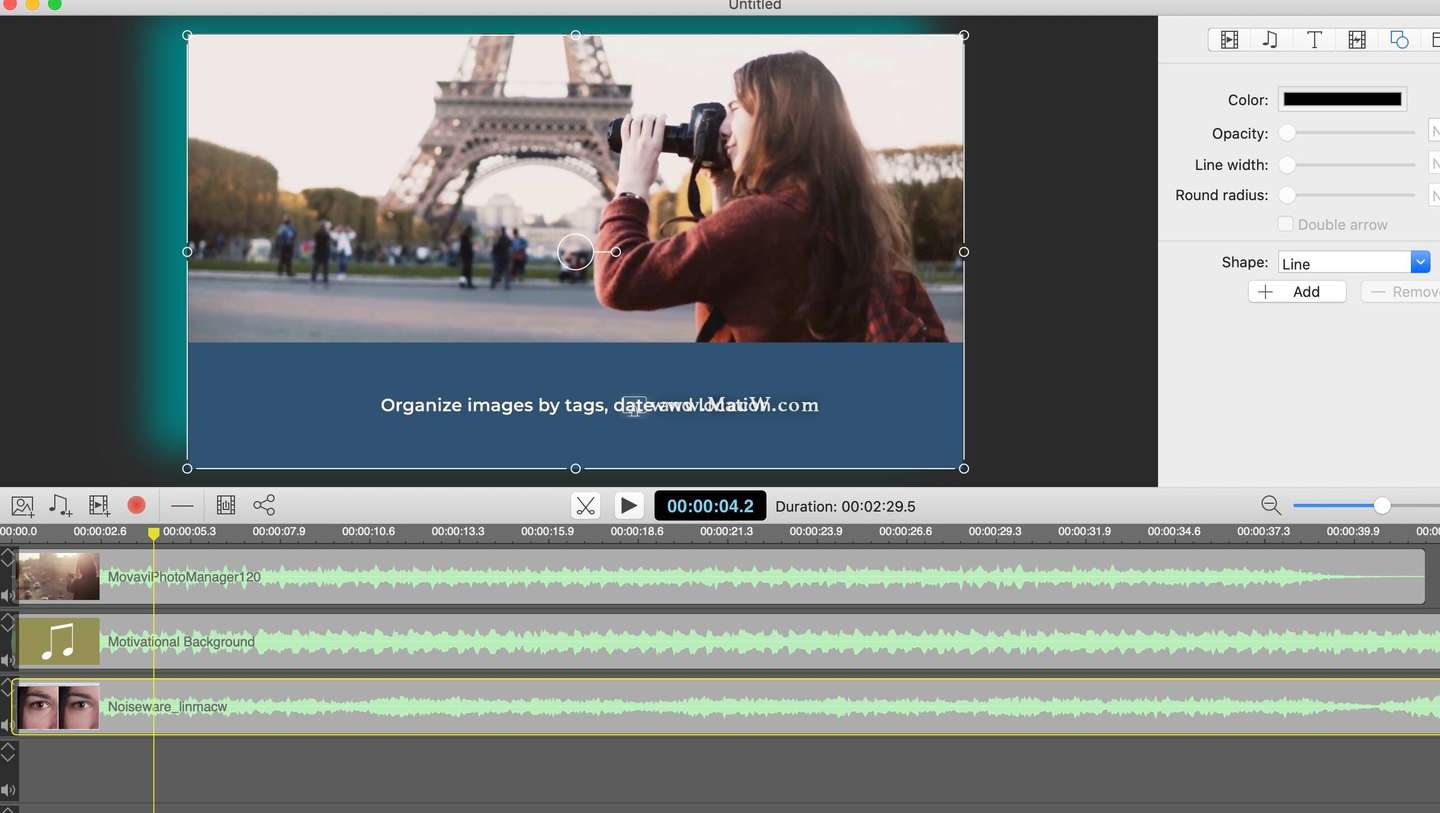Click the Add shape button

coord(1297,292)
